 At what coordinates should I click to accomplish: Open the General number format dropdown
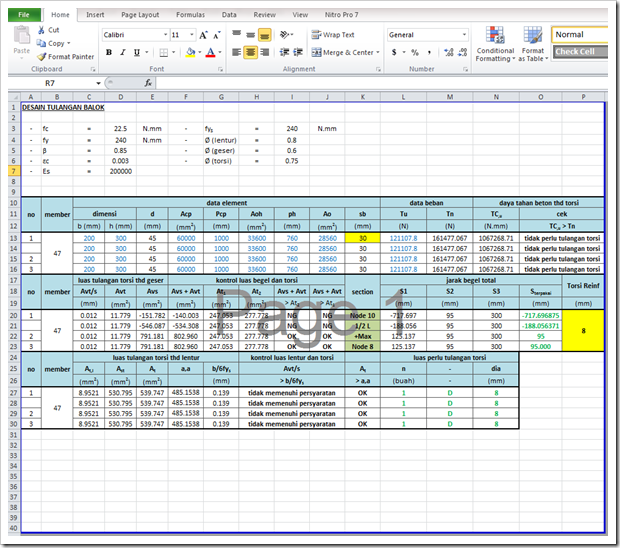pyautogui.click(x=464, y=35)
